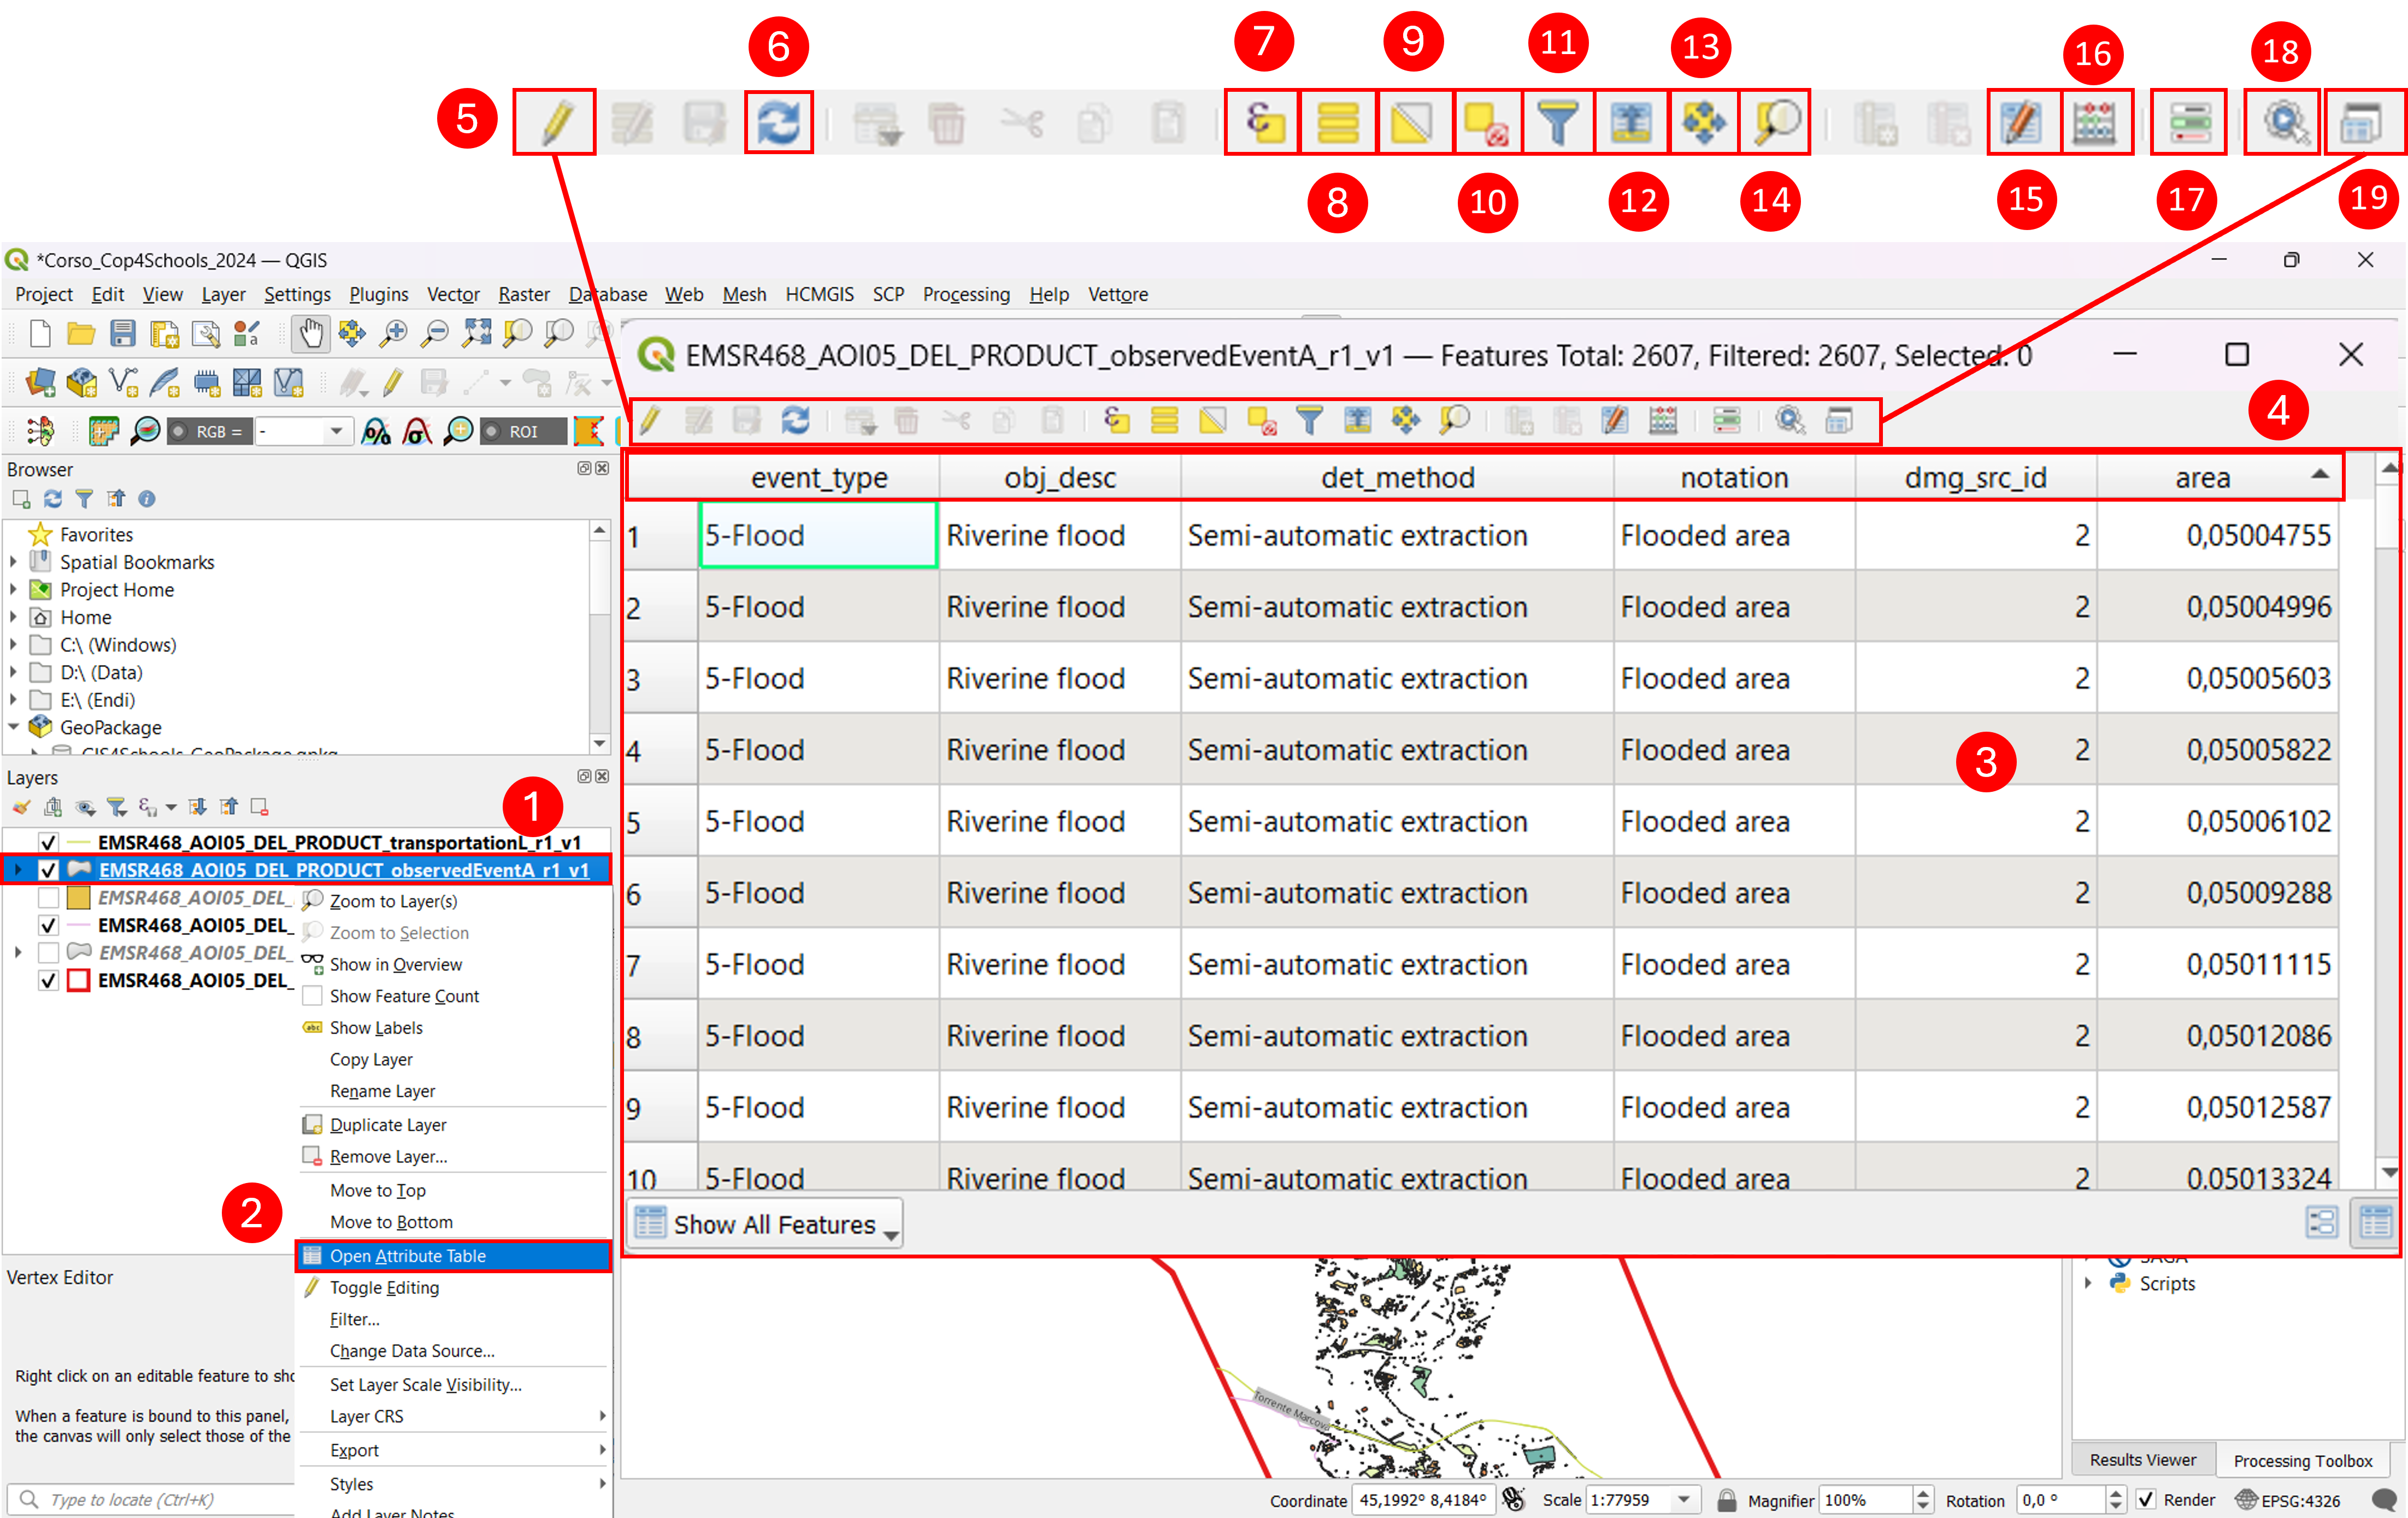Open Layer Styling paintbrush in Layers panel

[x=21, y=807]
